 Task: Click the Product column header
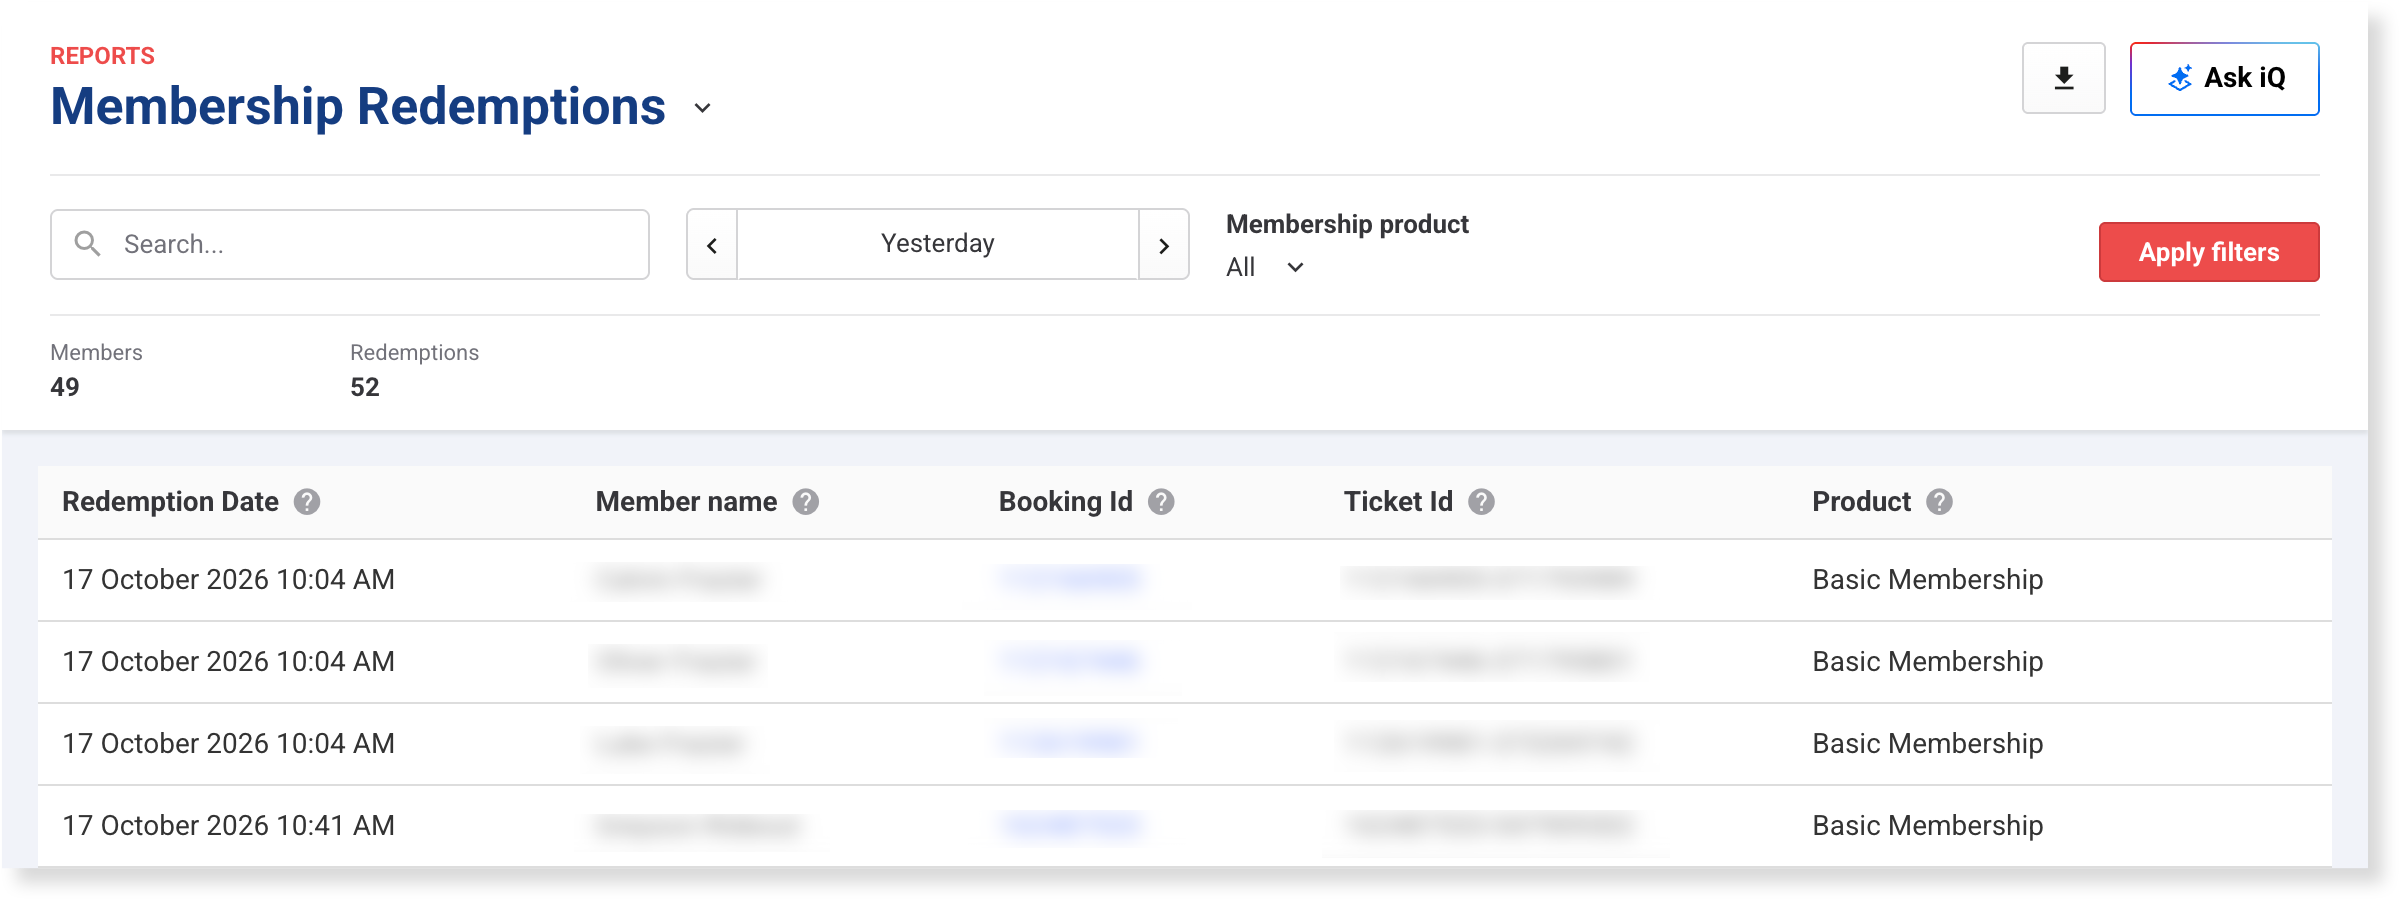point(1861,502)
